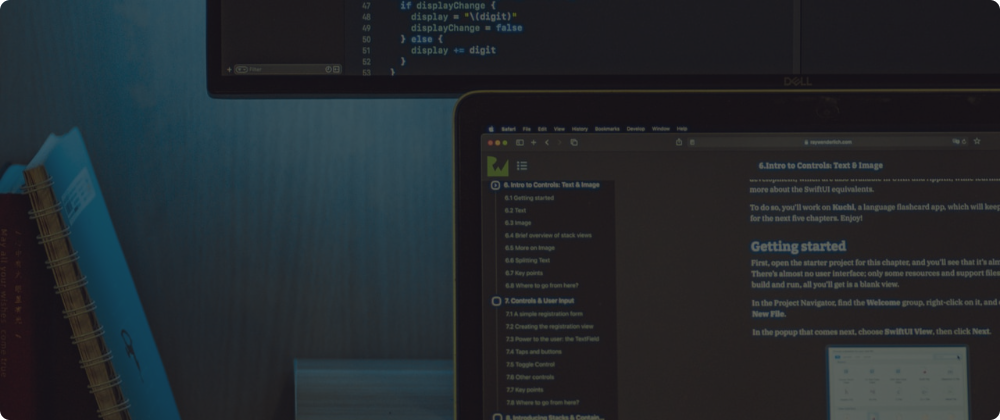Go back with Safari's back arrow
Screen dimensions: 1000x420
click(x=547, y=142)
